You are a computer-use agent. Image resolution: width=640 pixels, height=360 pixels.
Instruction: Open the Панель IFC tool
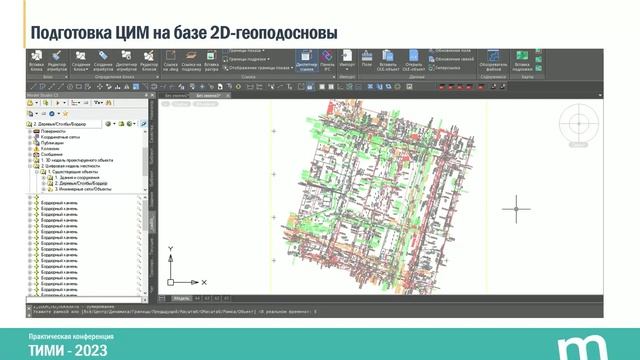coord(327,61)
